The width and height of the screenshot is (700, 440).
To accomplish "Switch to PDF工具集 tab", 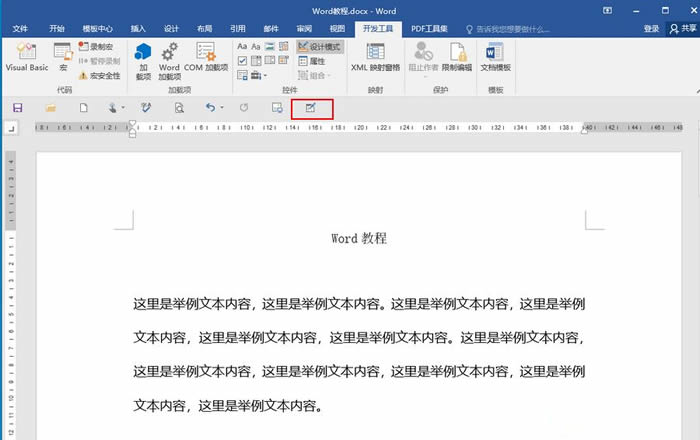I will pyautogui.click(x=429, y=29).
